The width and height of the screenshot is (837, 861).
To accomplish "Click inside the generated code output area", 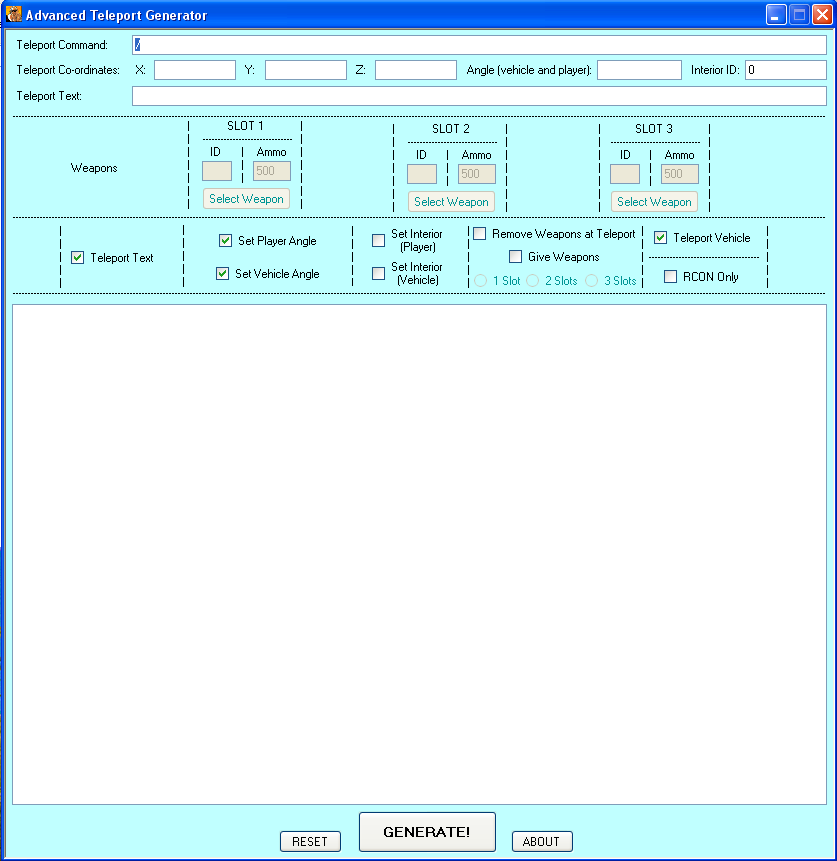I will (x=420, y=555).
